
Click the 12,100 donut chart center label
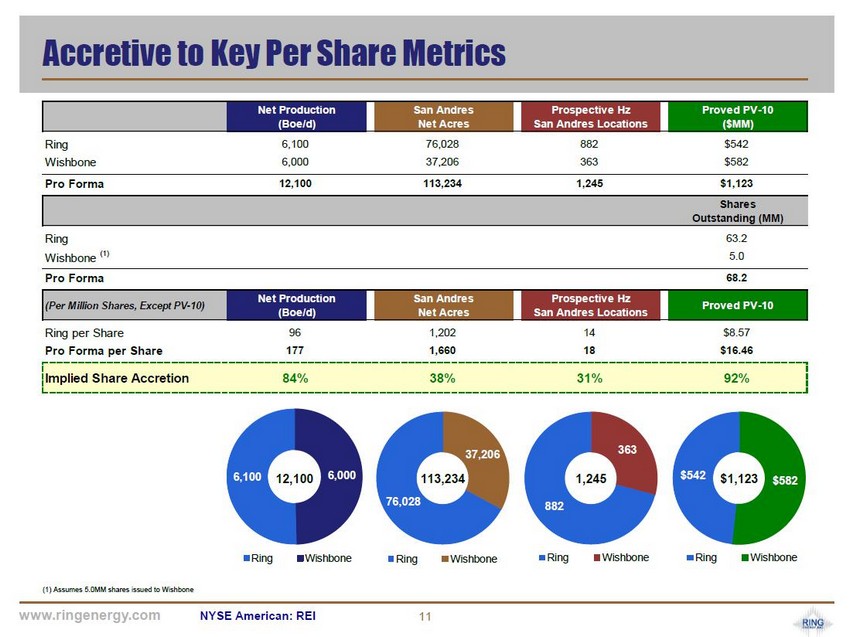coord(295,480)
